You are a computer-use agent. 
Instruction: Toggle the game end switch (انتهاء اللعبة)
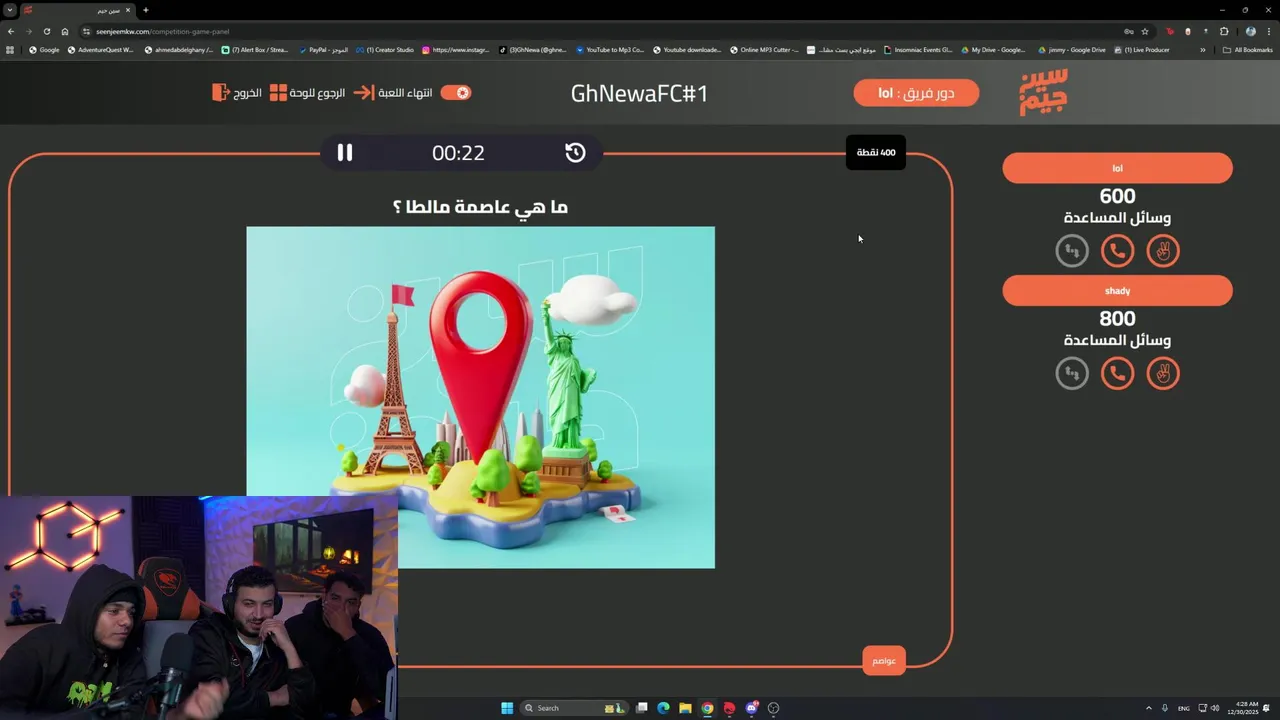456,92
